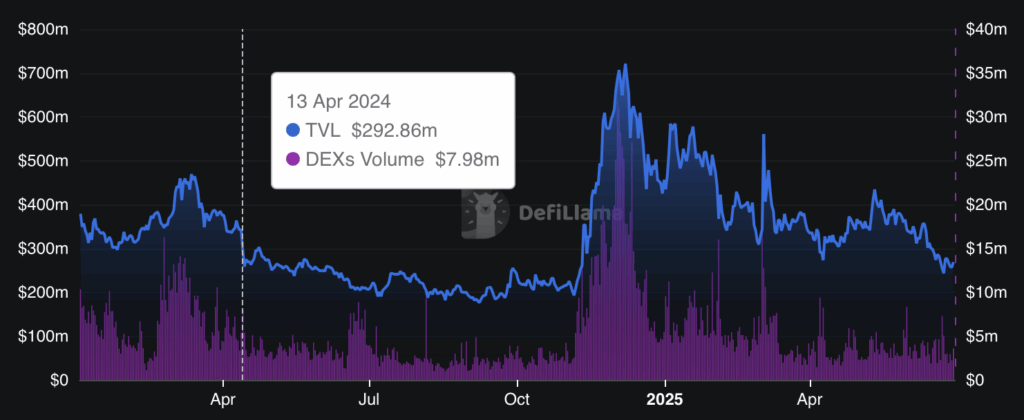Click the blue TVL dot in tooltip

(x=293, y=130)
